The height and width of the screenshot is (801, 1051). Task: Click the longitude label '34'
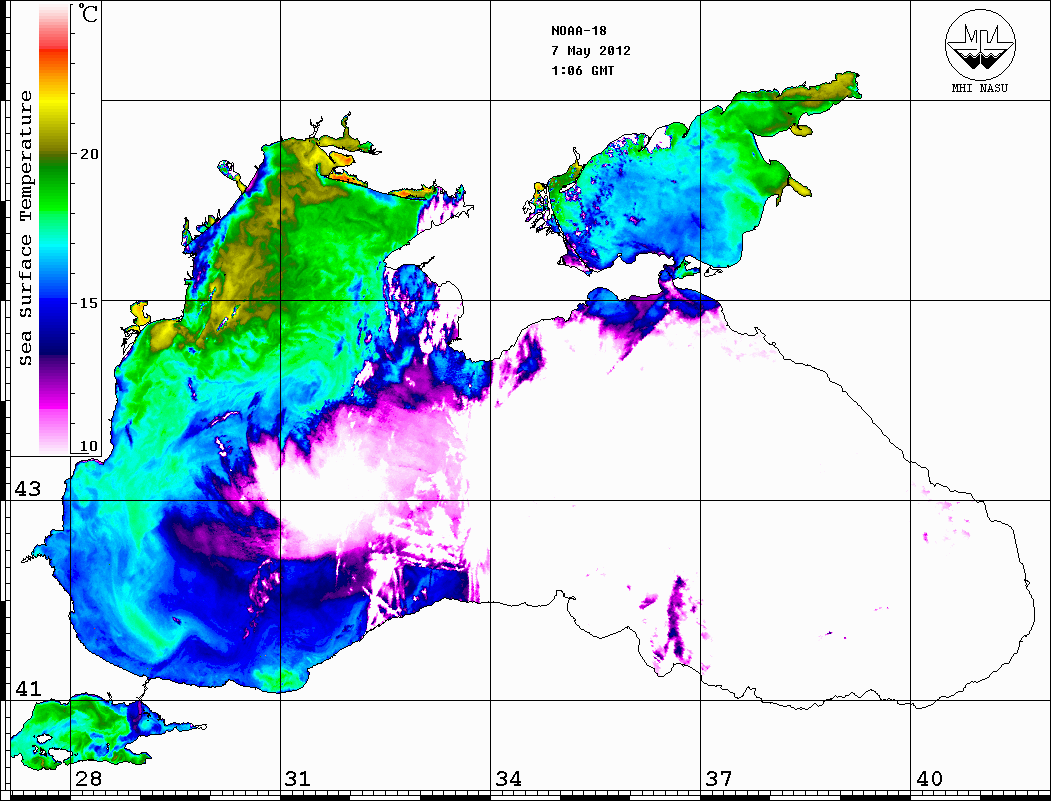point(508,778)
